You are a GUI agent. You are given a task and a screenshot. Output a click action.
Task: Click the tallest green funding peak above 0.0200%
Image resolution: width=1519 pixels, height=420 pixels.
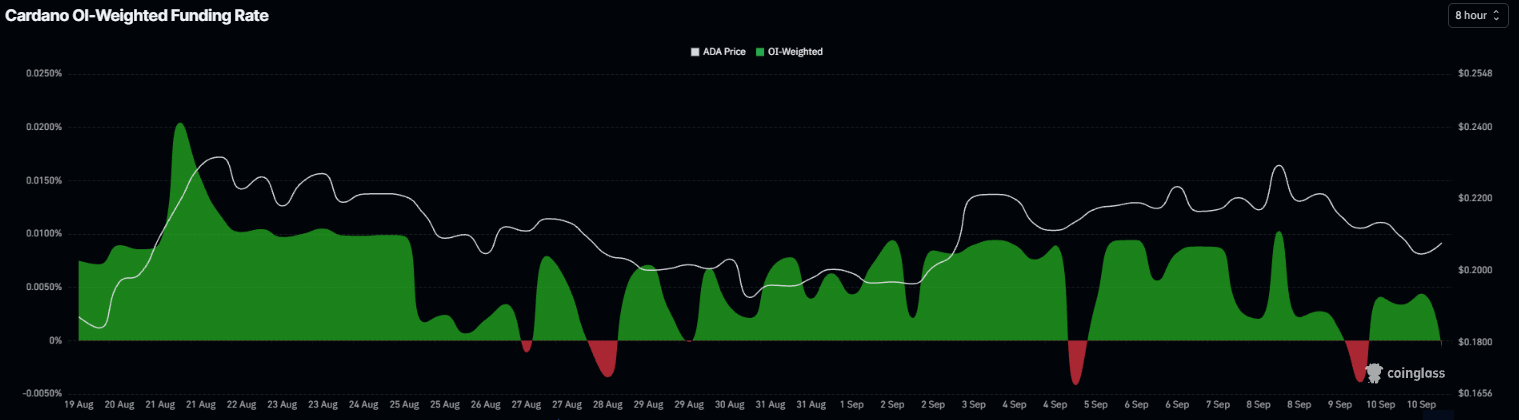point(180,130)
